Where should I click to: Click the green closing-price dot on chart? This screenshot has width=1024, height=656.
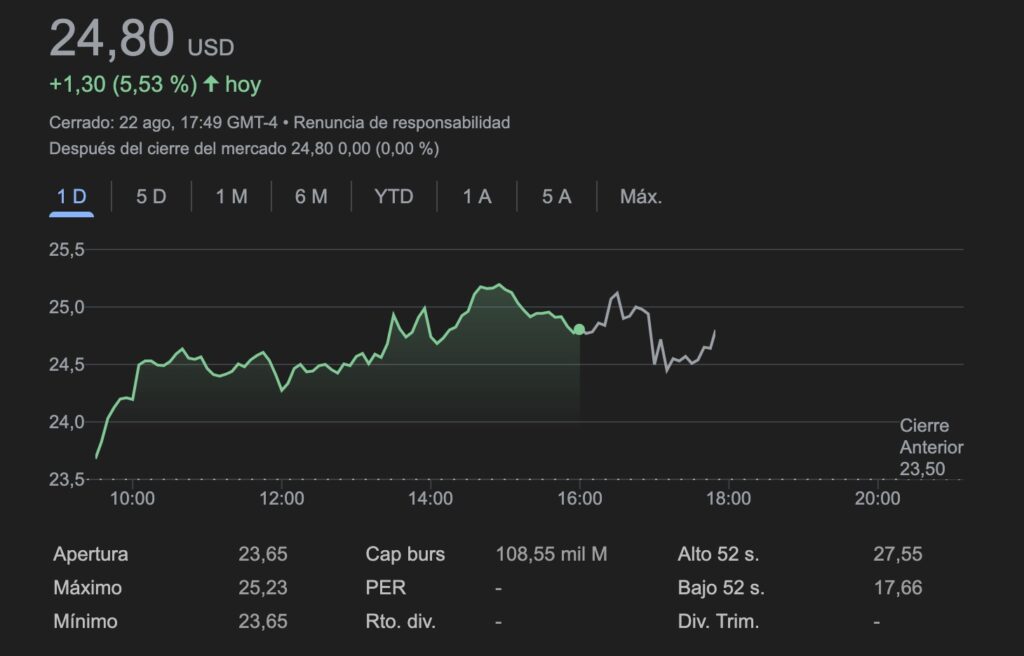click(x=579, y=329)
